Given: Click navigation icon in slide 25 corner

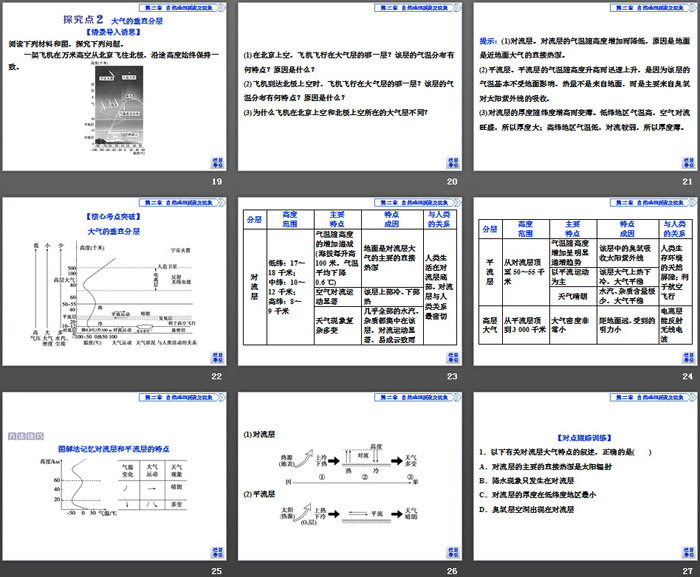Looking at the screenshot, I should [x=217, y=552].
